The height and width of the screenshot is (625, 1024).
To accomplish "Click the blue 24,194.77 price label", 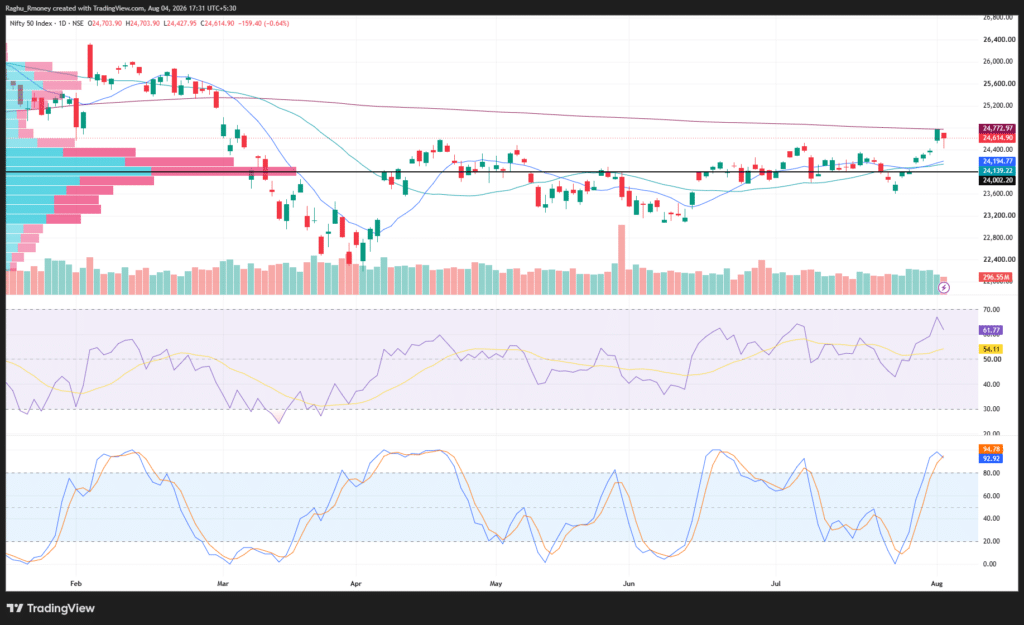I will click(x=997, y=161).
